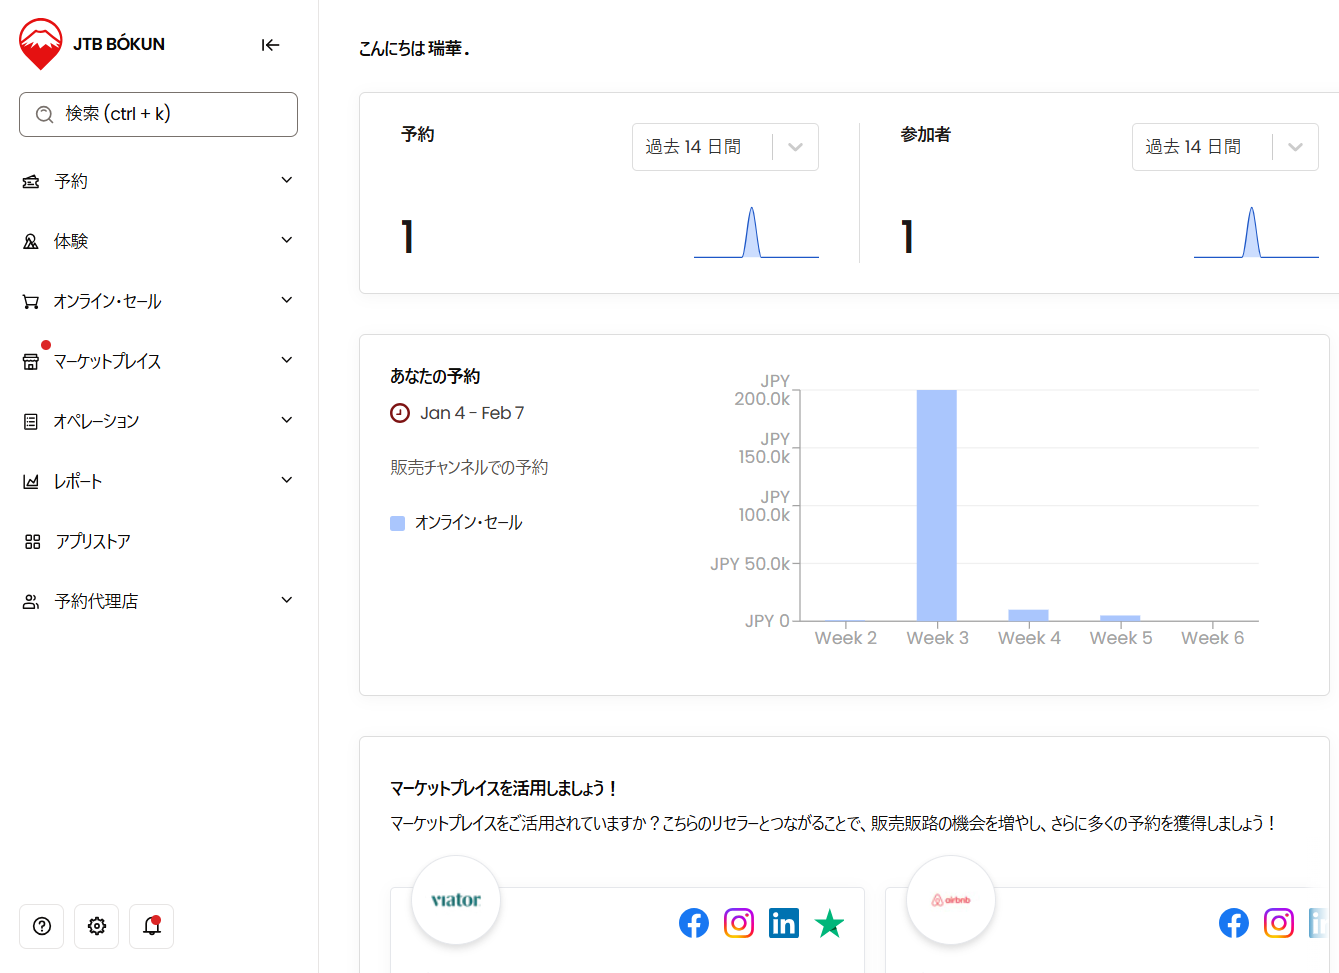Open settings via the gear icon
Image resolution: width=1339 pixels, height=973 pixels.
tap(97, 926)
